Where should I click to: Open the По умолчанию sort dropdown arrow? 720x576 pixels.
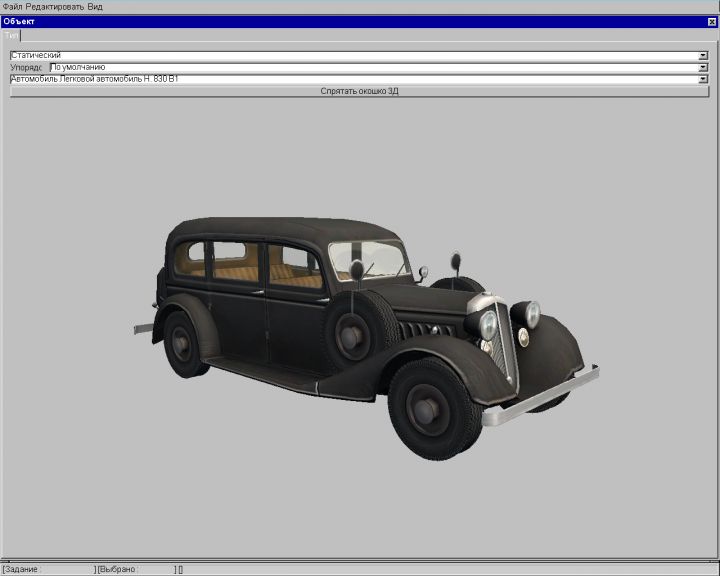[x=703, y=67]
